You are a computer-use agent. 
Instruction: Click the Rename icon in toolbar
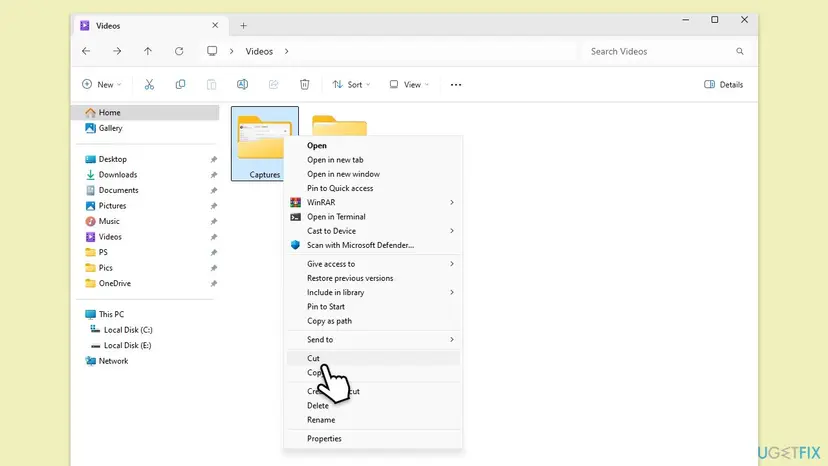point(242,85)
